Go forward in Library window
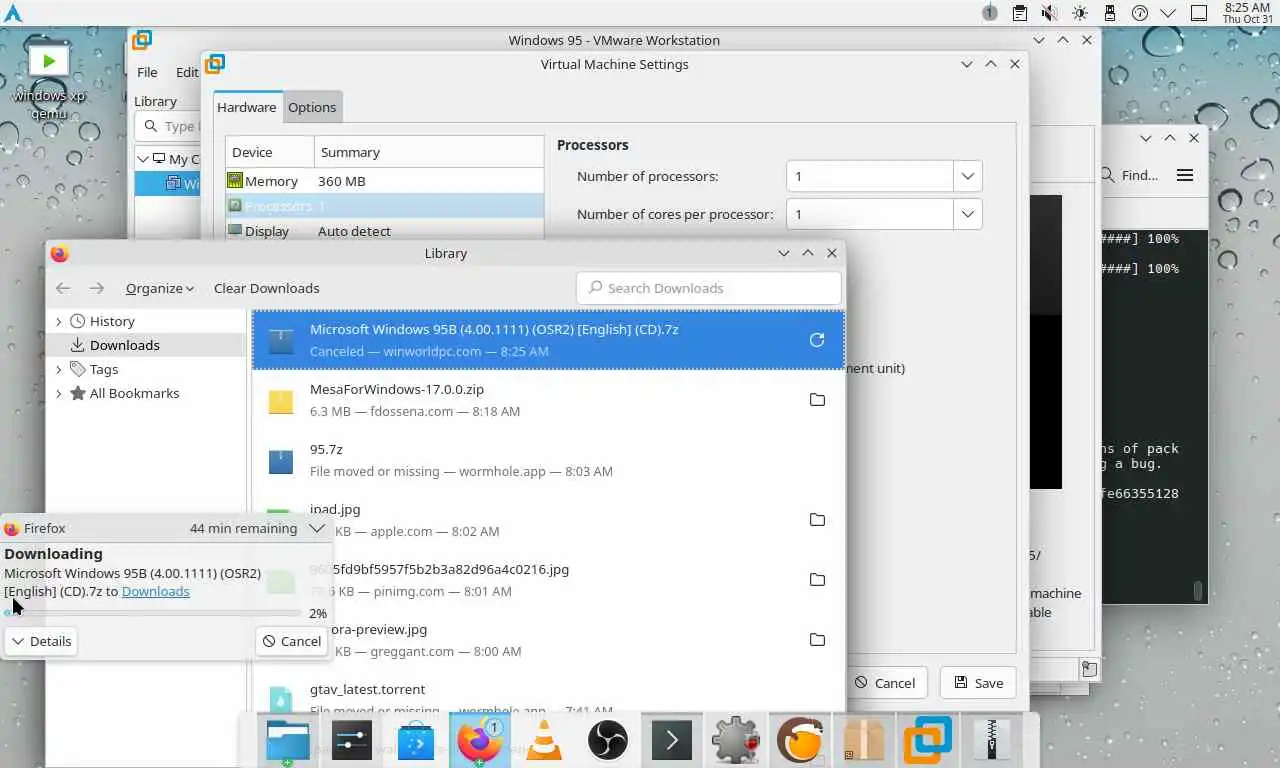The width and height of the screenshot is (1280, 768). tap(96, 288)
